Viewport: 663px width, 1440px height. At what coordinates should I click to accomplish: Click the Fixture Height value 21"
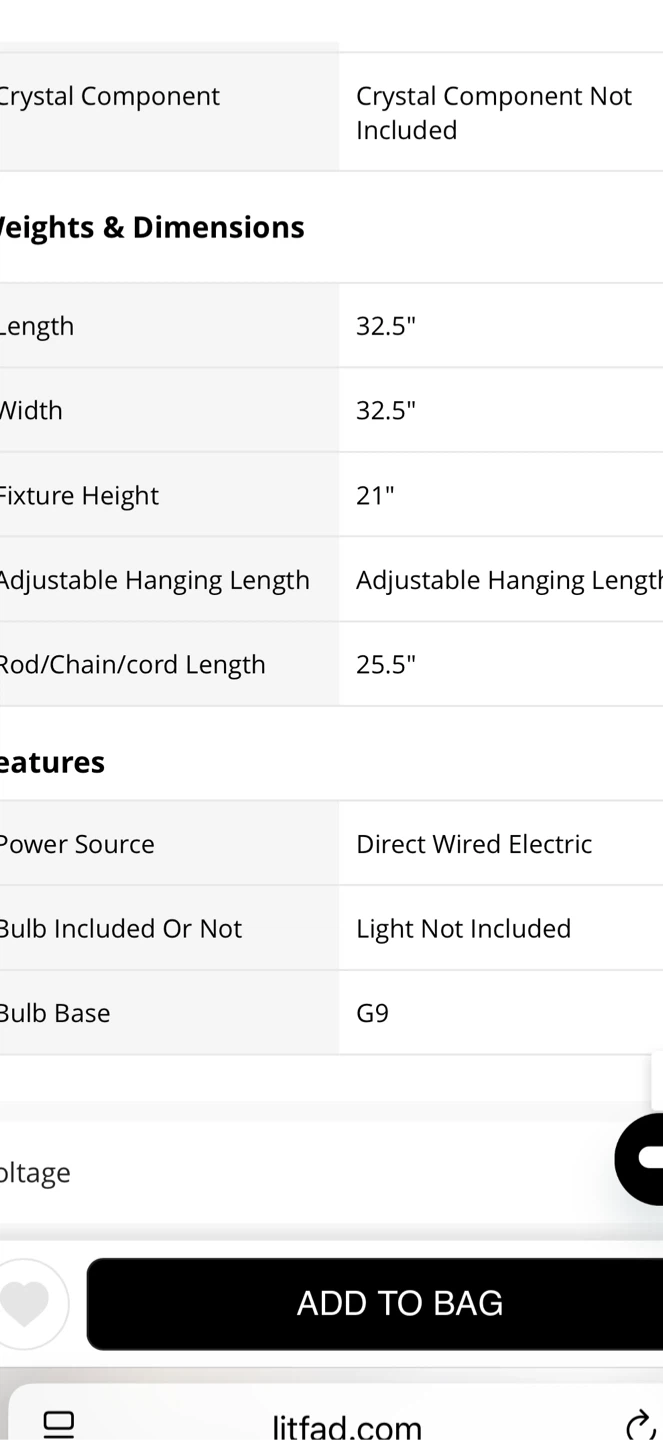(x=375, y=495)
